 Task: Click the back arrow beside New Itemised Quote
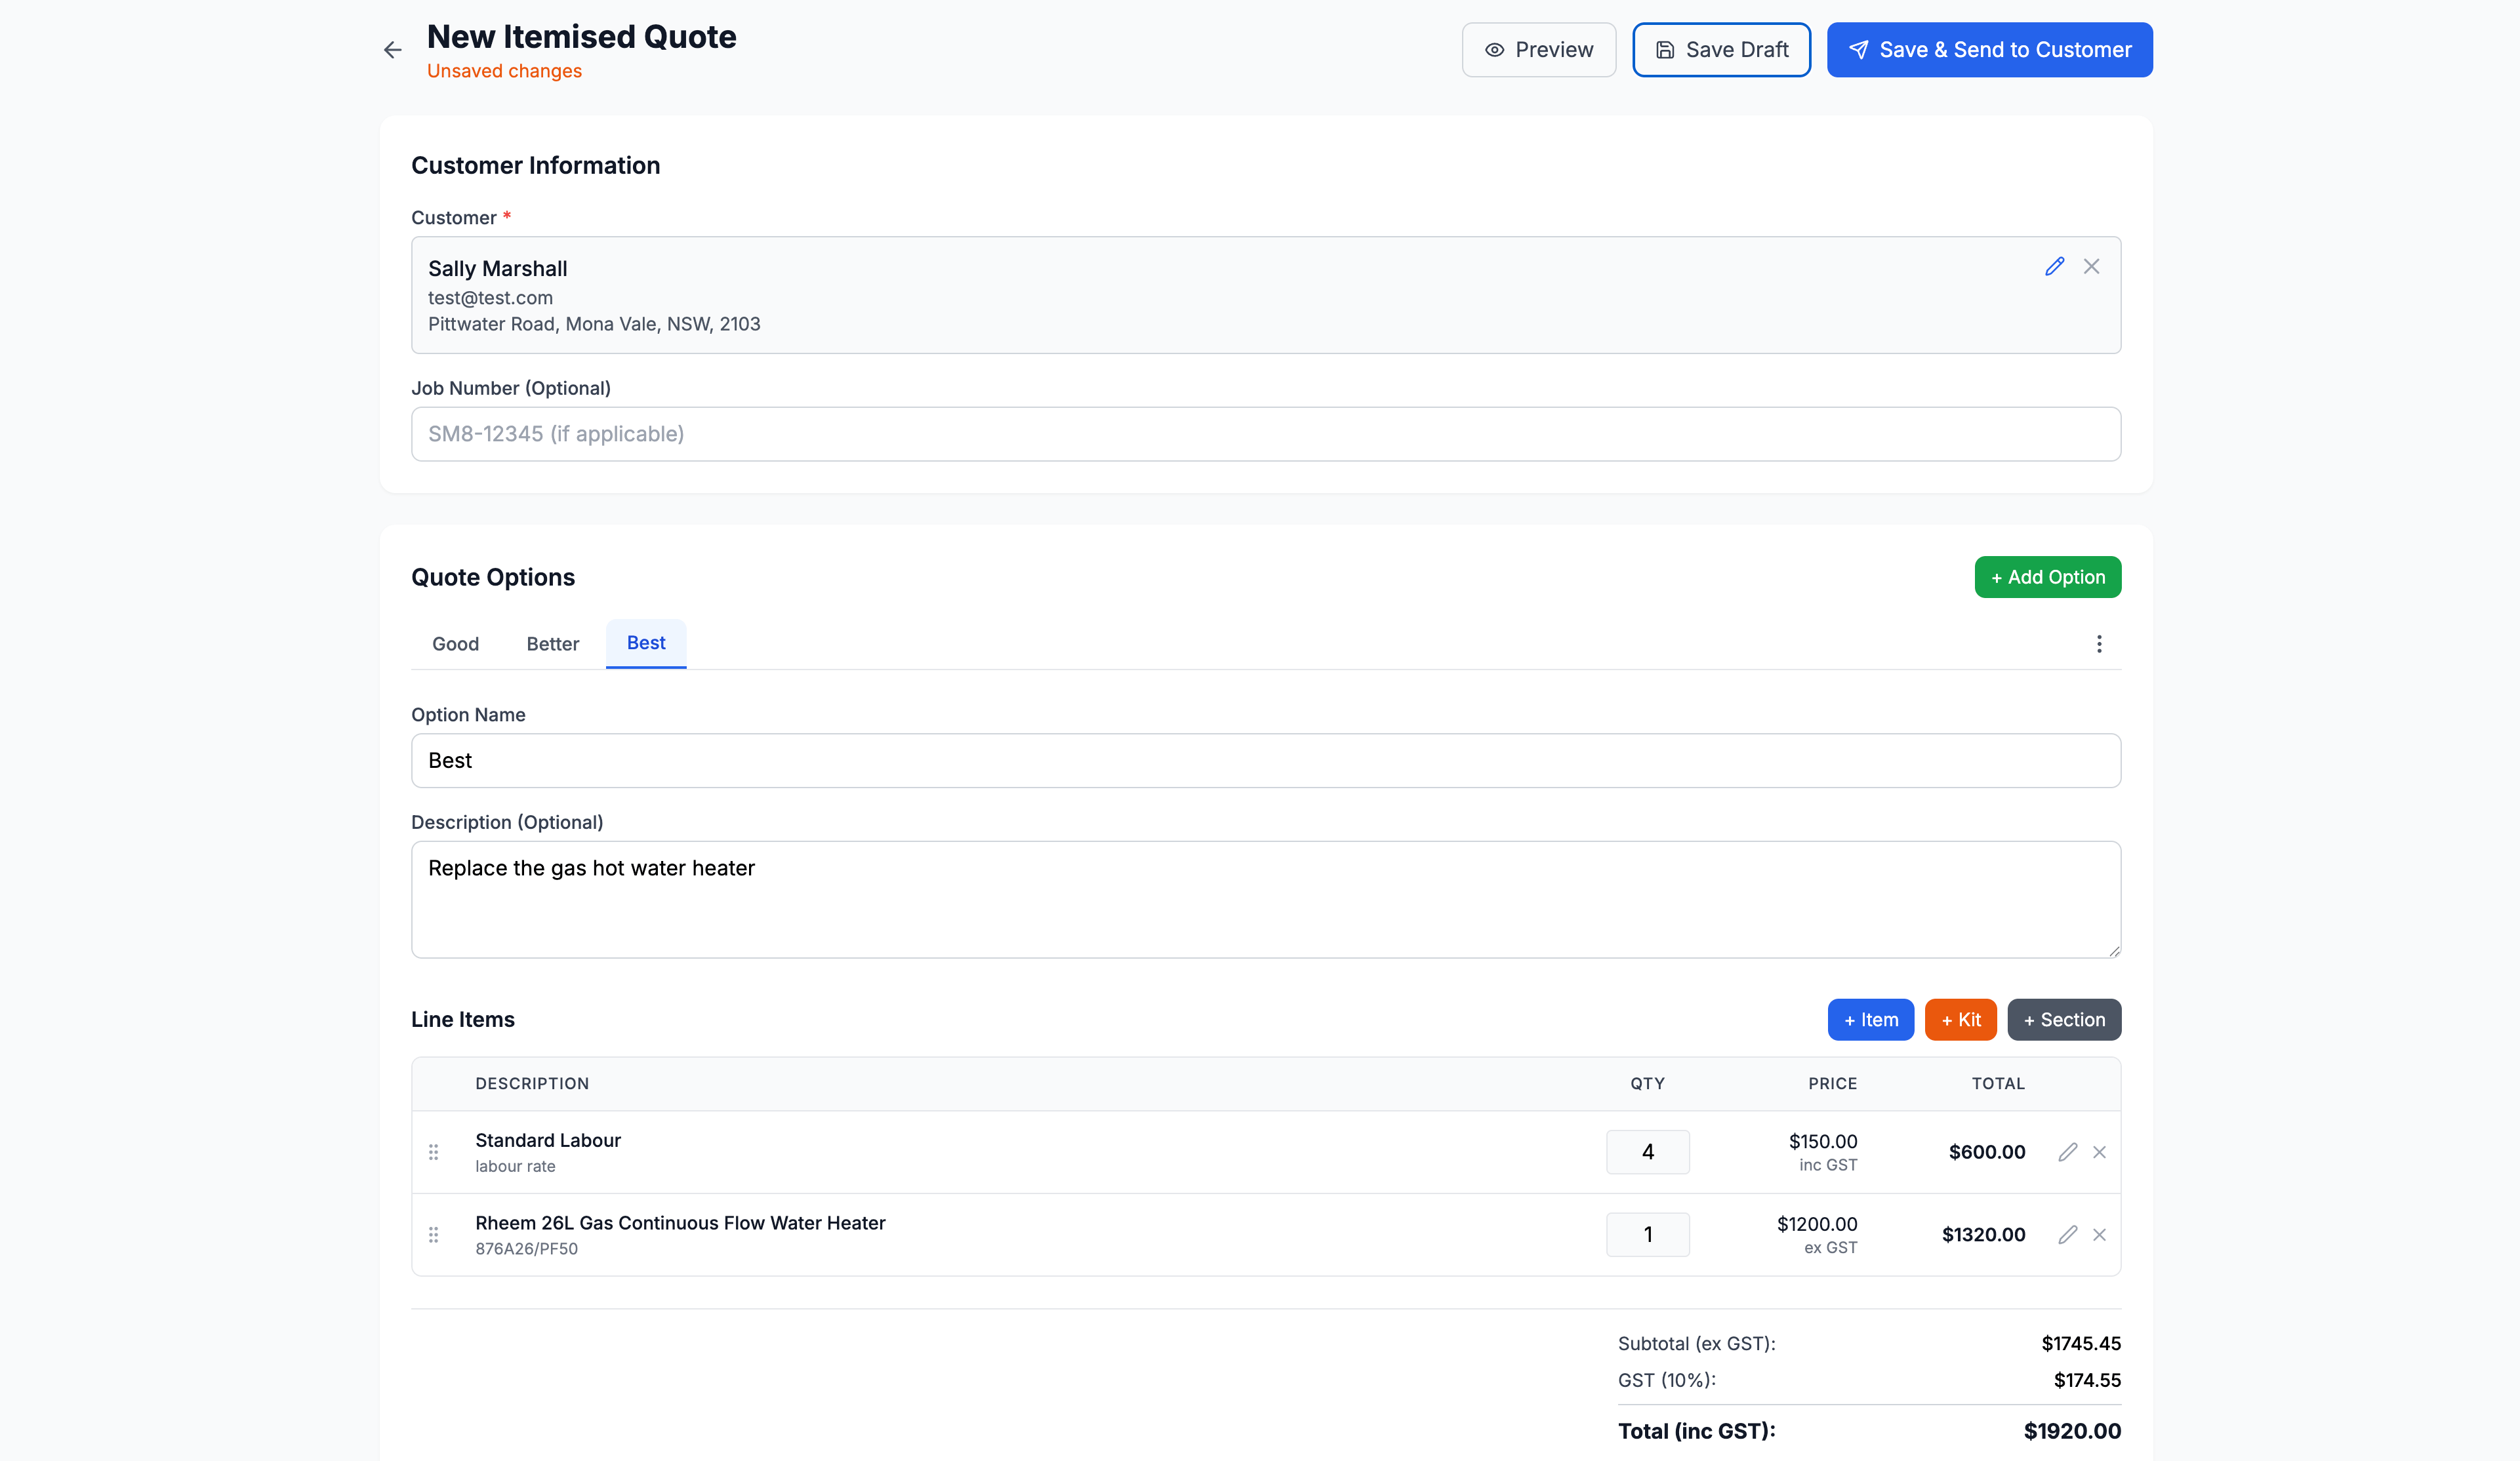(x=392, y=49)
